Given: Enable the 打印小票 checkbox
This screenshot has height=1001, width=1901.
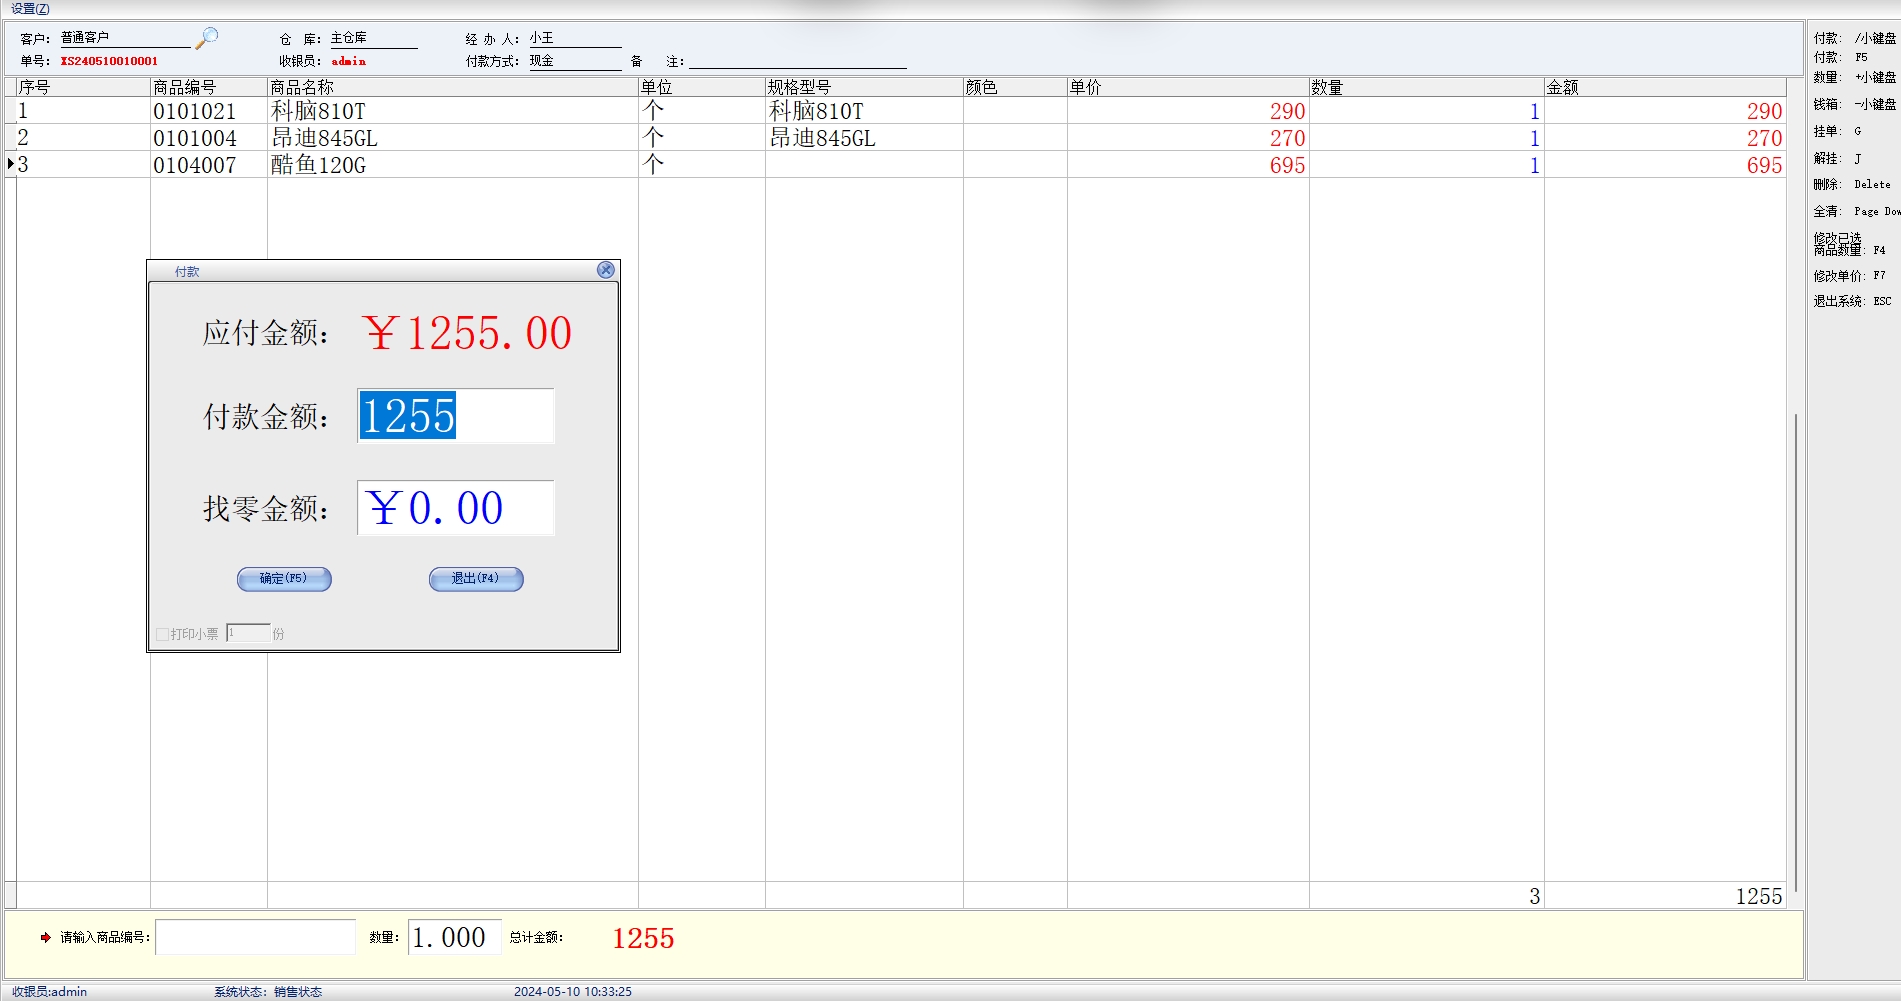Looking at the screenshot, I should pyautogui.click(x=162, y=634).
